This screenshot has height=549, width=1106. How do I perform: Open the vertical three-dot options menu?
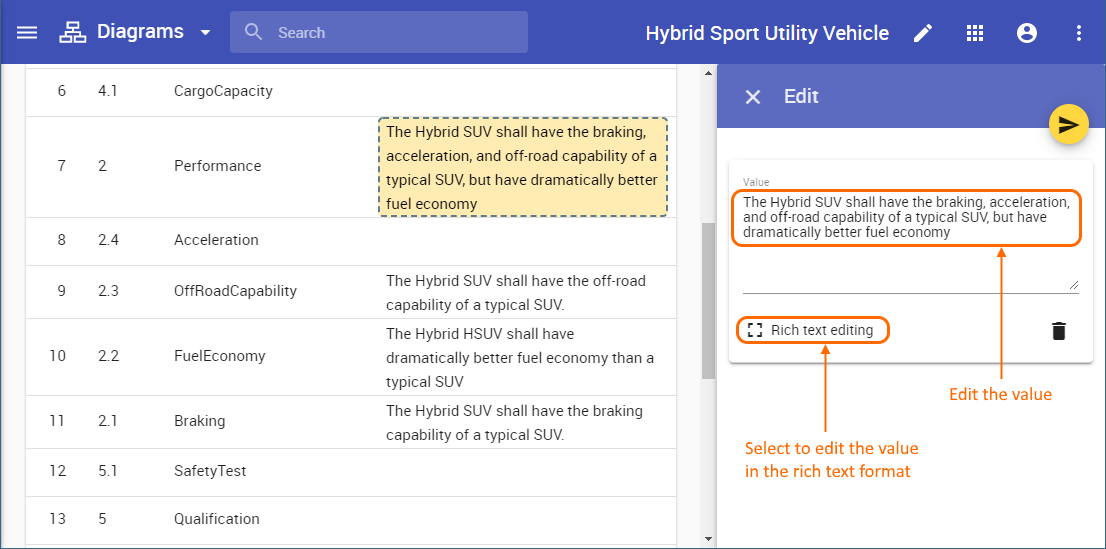click(x=1078, y=33)
